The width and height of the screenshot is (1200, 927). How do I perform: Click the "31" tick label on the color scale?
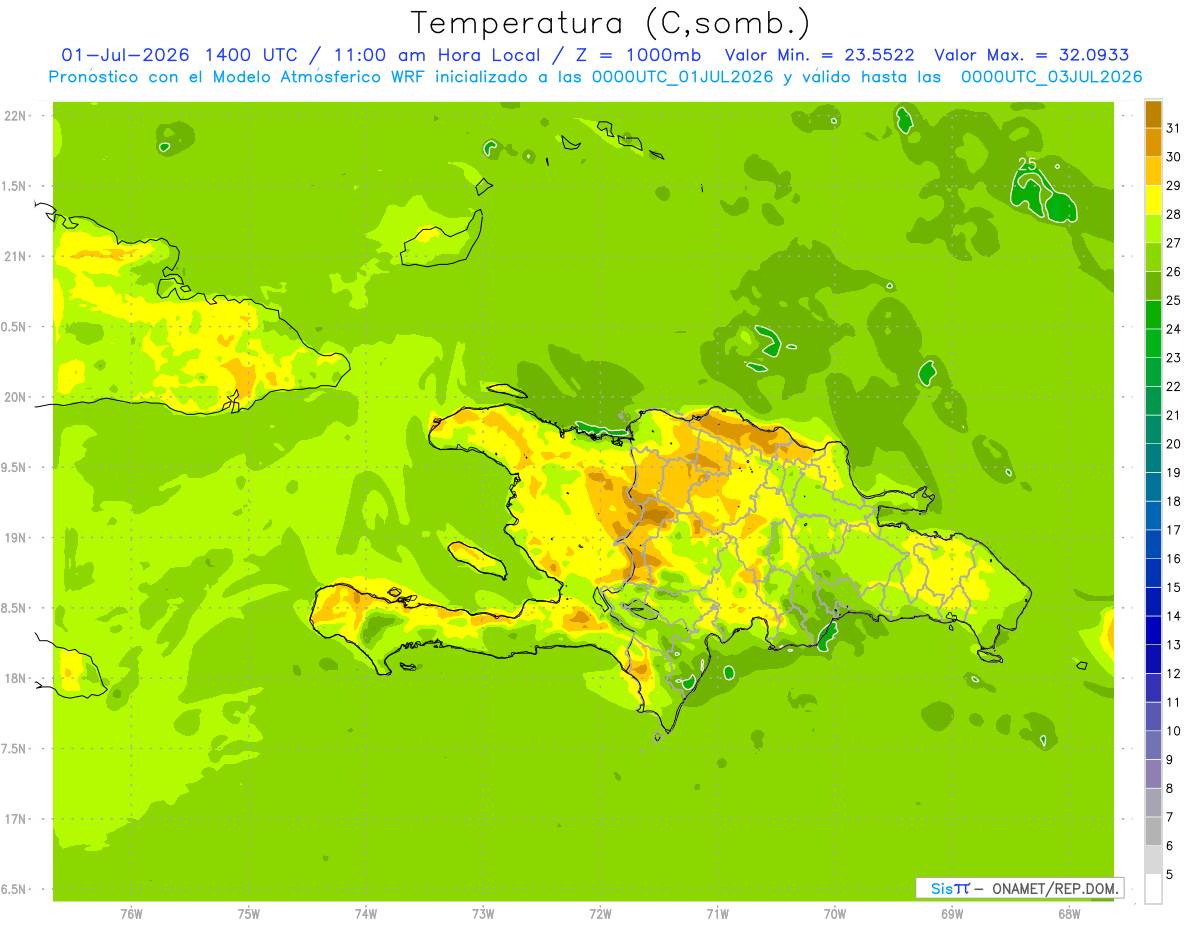tap(1173, 128)
